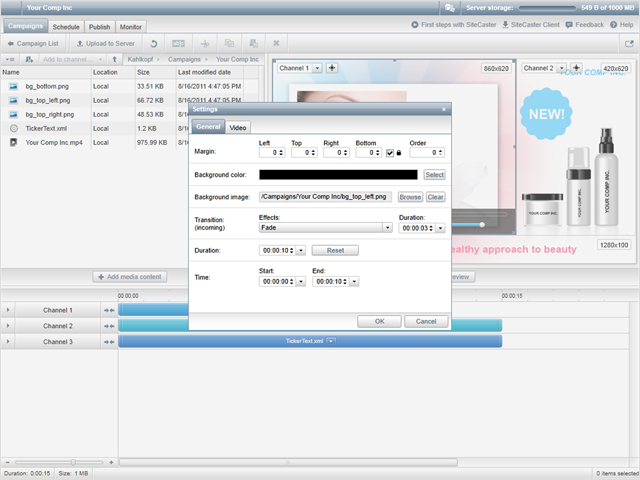Click the black background color swatch

(x=337, y=175)
